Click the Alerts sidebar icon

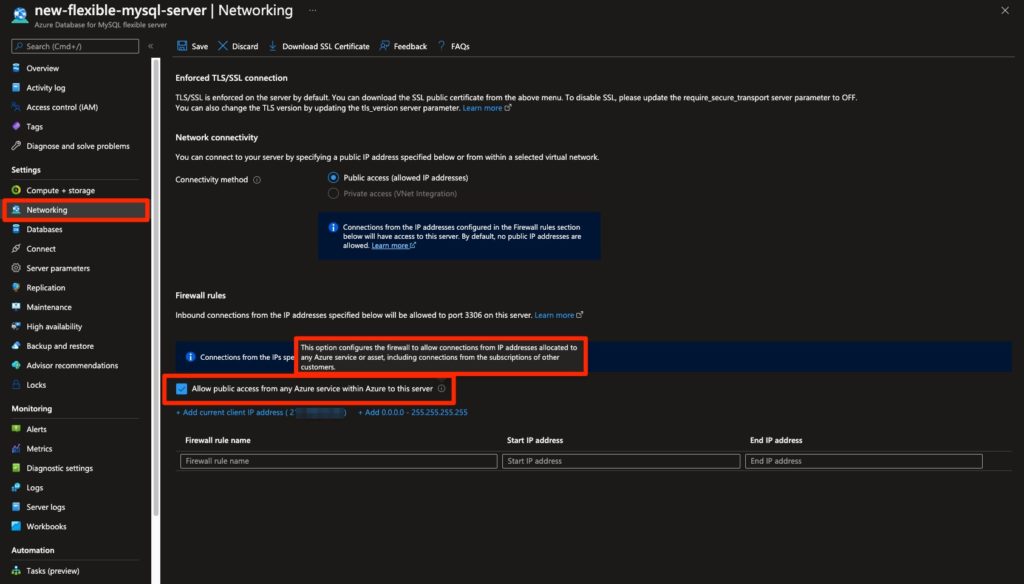(x=16, y=429)
